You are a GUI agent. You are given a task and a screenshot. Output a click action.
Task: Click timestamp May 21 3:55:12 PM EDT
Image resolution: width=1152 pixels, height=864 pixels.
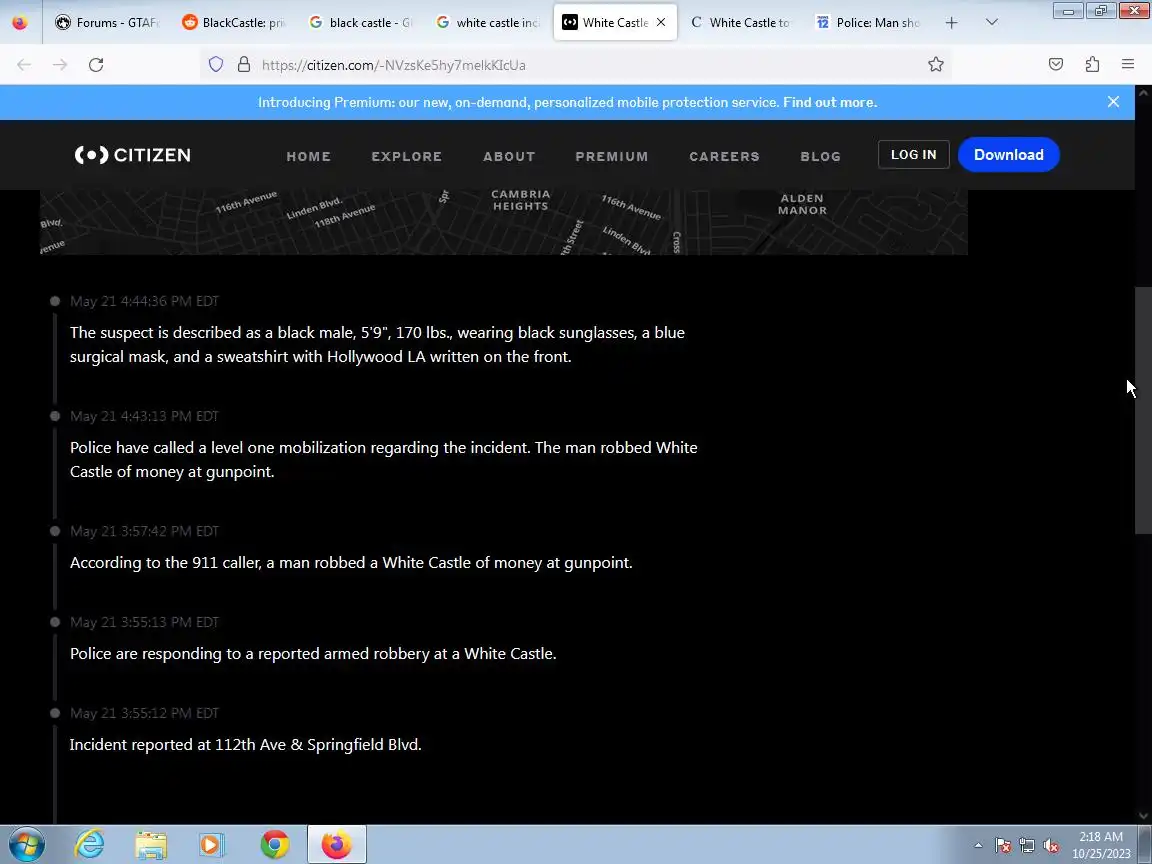coord(145,713)
